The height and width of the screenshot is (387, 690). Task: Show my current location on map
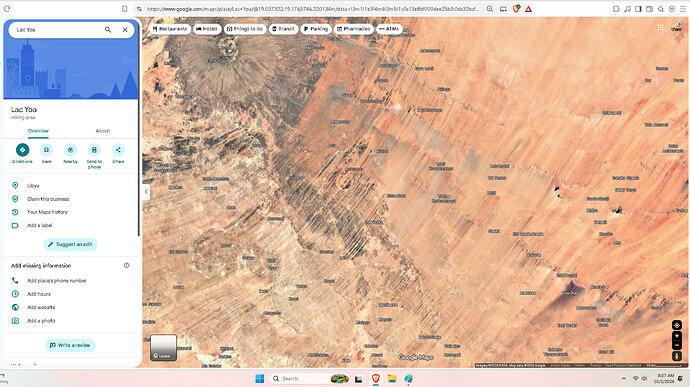click(677, 325)
